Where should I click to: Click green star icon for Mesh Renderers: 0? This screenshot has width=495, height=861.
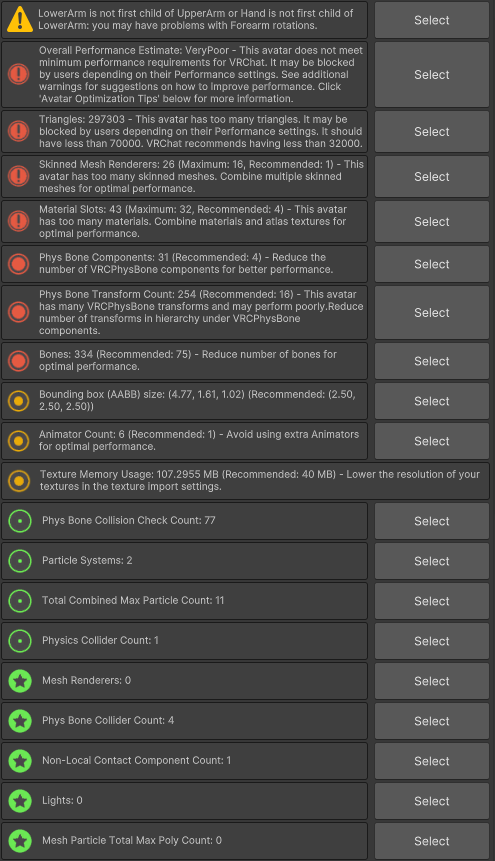point(20,681)
